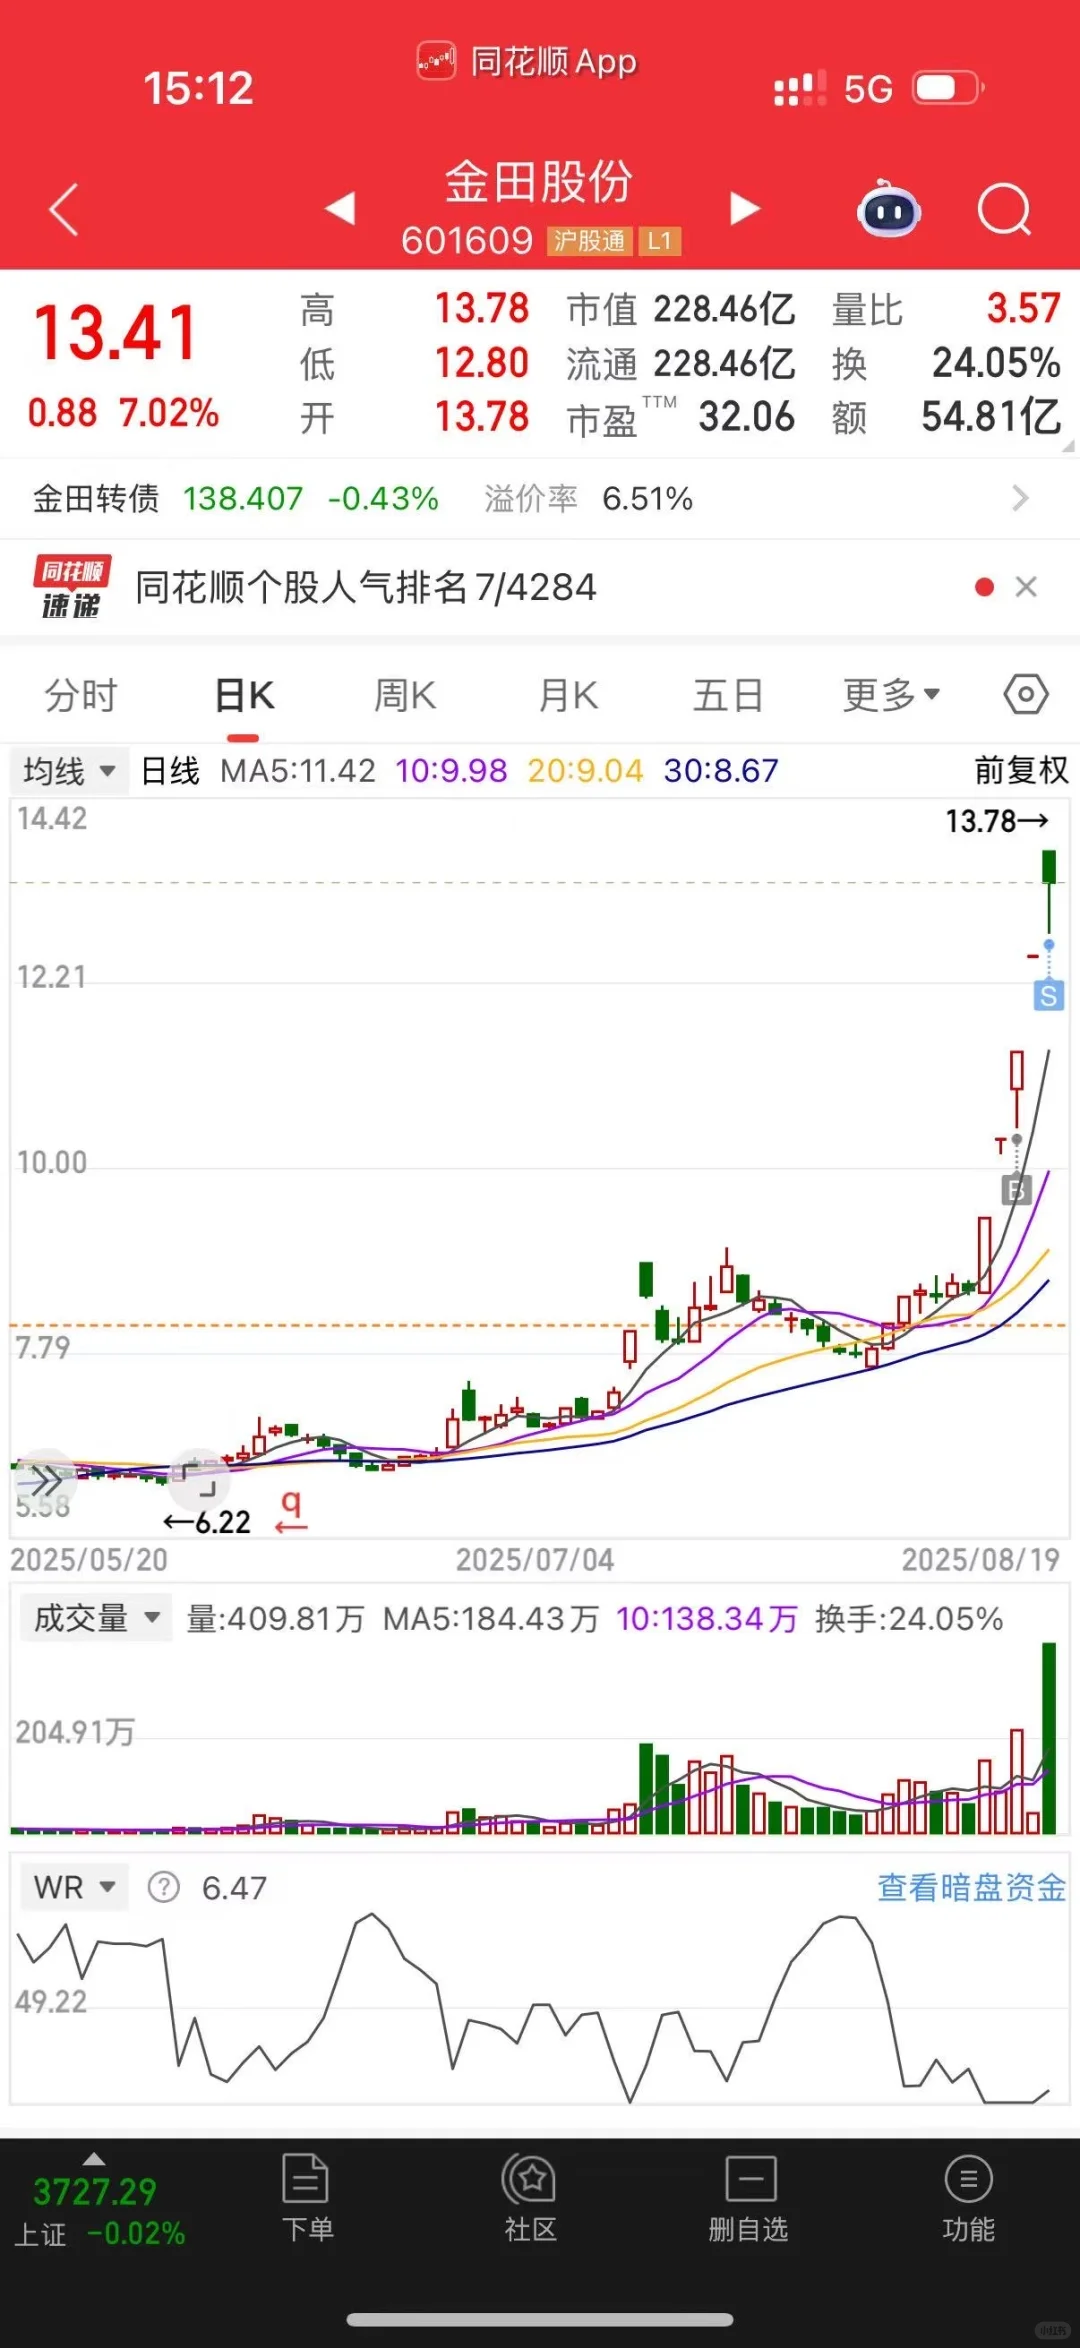Tap the tallest green volume bar
1080x2348 pixels.
(1049, 1737)
